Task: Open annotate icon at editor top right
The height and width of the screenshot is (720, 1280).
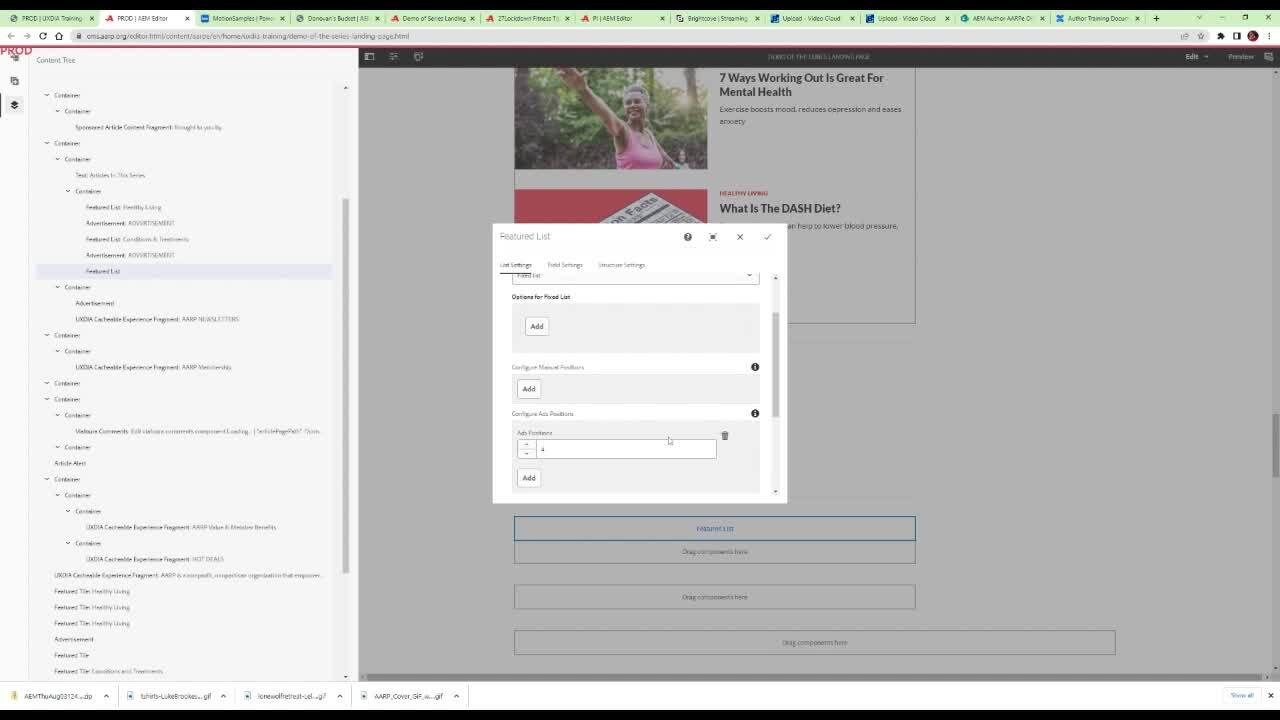Action: 1269,56
